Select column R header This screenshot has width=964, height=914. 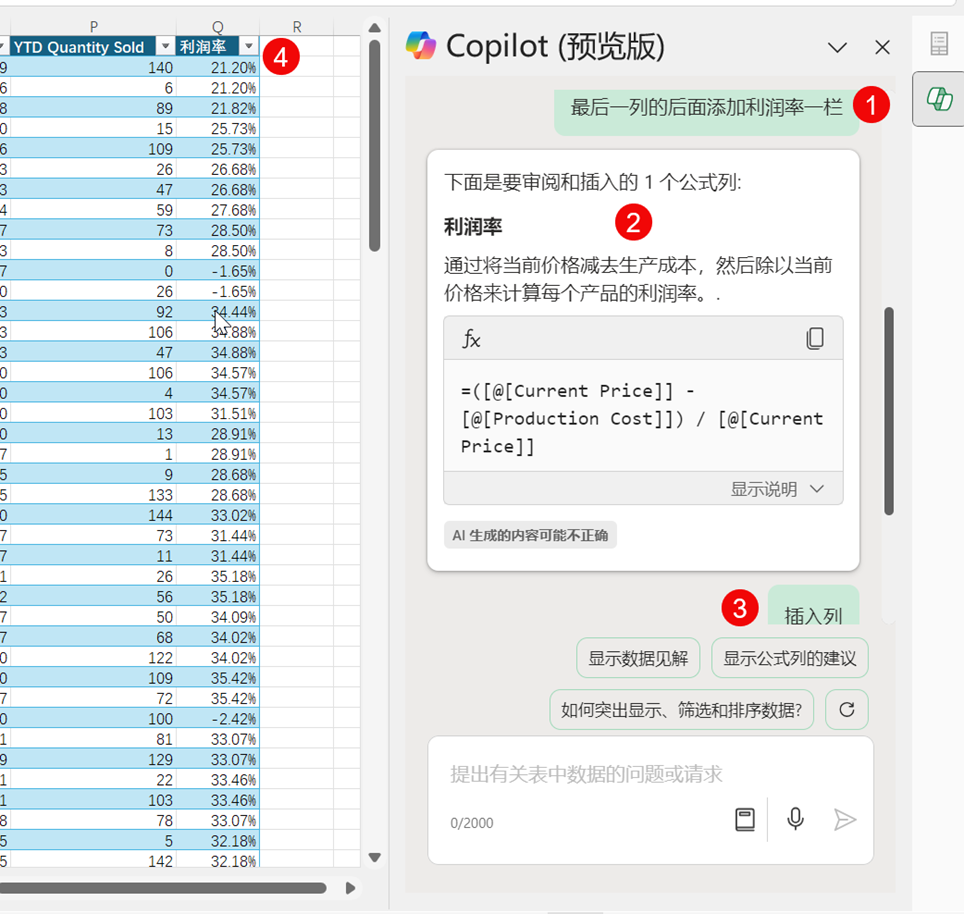point(297,26)
